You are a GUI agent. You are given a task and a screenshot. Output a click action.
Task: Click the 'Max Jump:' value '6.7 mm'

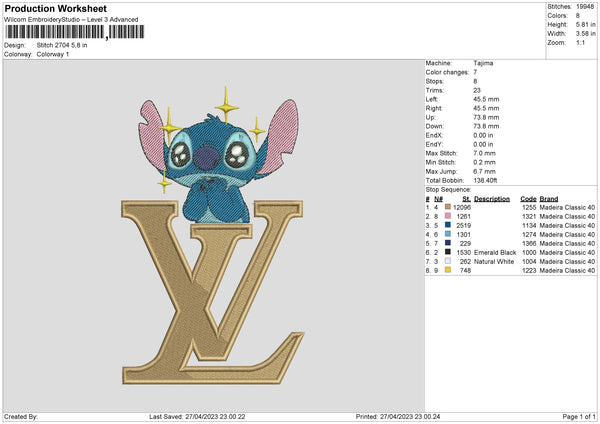[484, 171]
